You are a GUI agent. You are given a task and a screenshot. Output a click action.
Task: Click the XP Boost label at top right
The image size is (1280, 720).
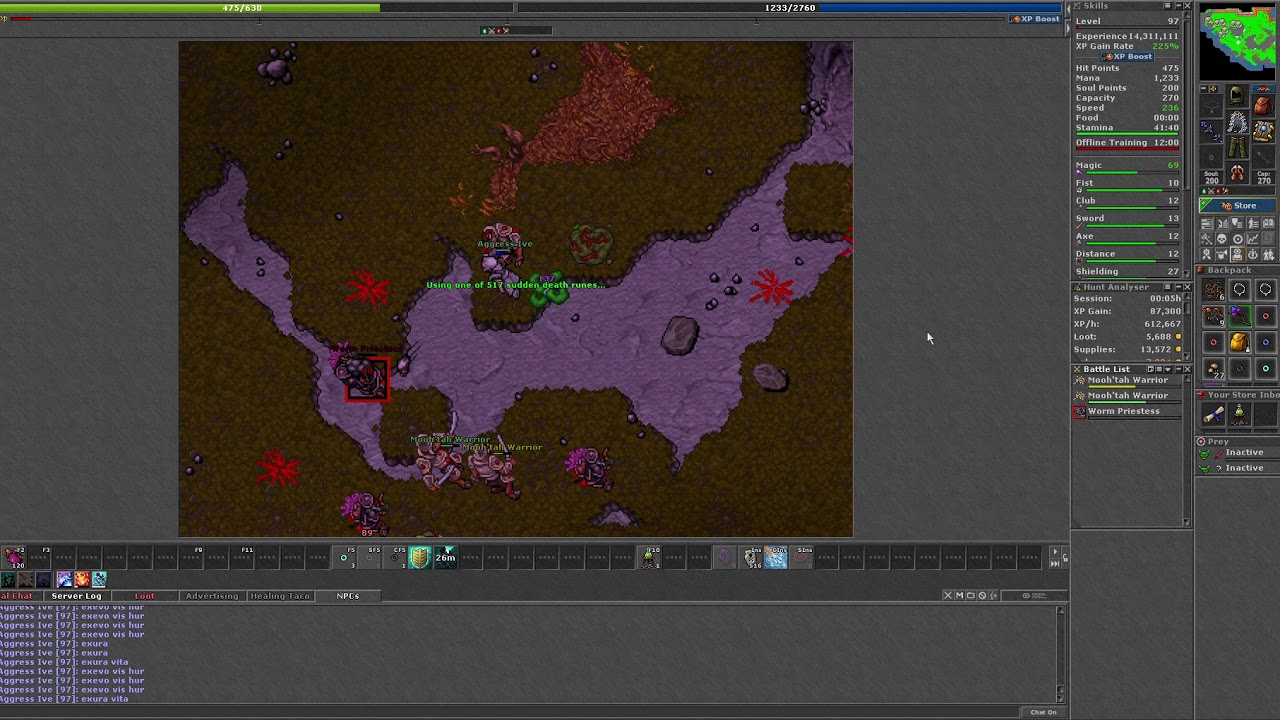point(1035,19)
